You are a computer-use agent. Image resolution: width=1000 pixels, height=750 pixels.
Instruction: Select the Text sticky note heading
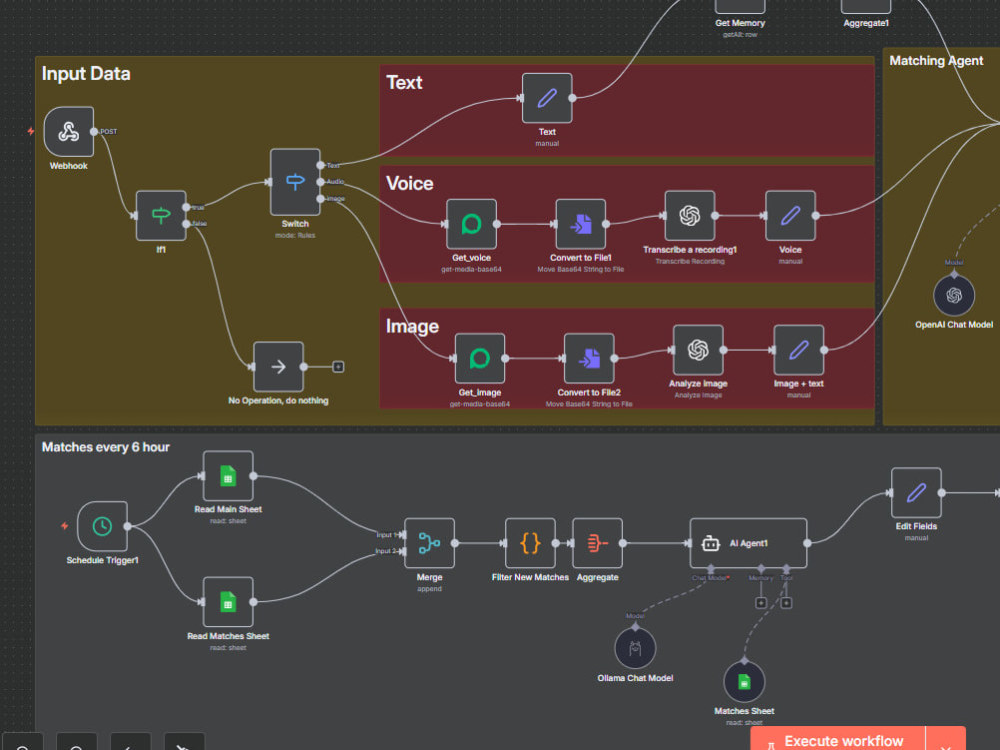[x=404, y=82]
